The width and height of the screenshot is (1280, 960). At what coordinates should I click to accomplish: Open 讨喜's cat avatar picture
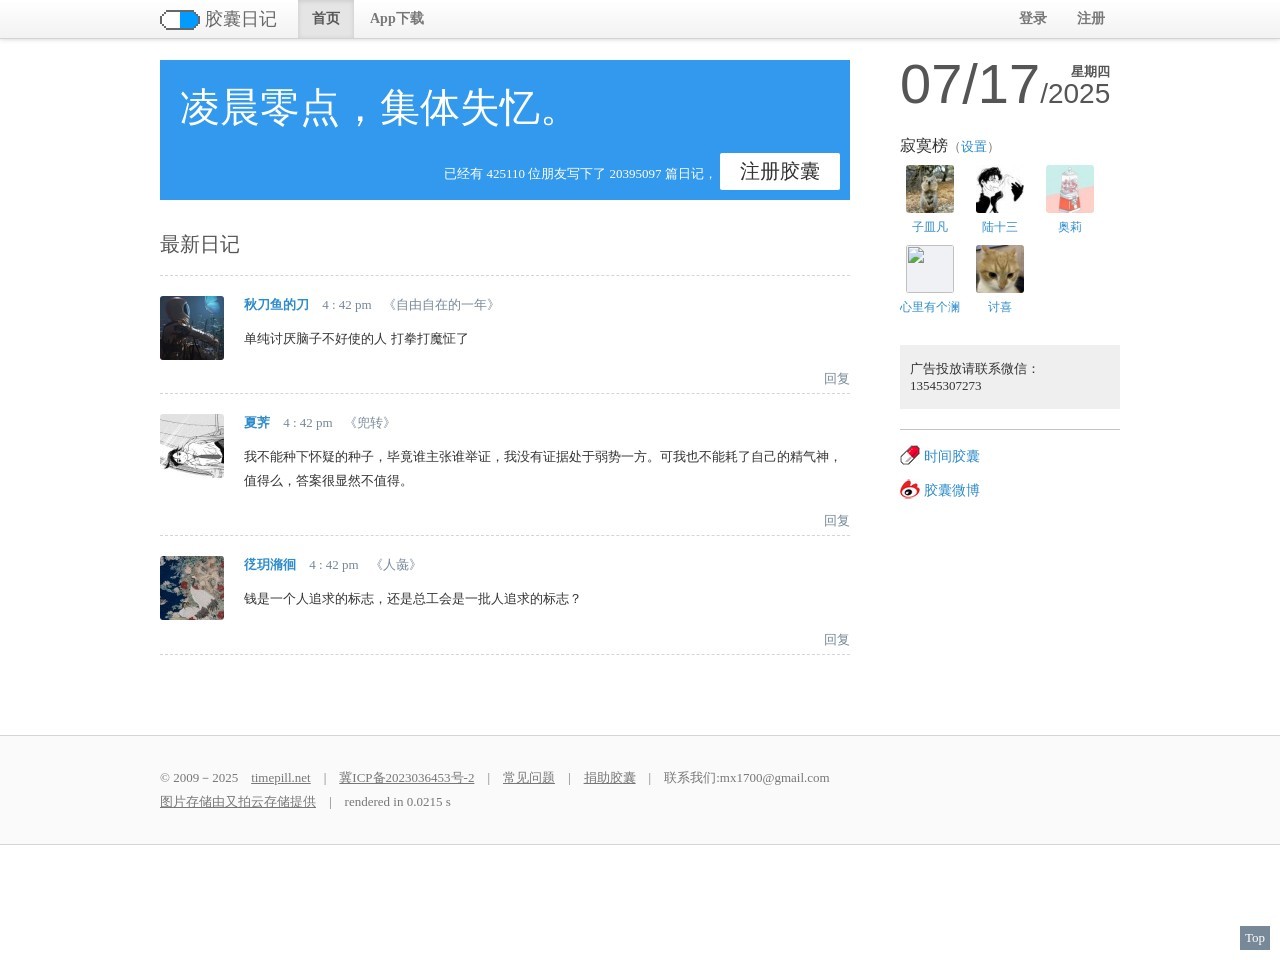tap(999, 269)
